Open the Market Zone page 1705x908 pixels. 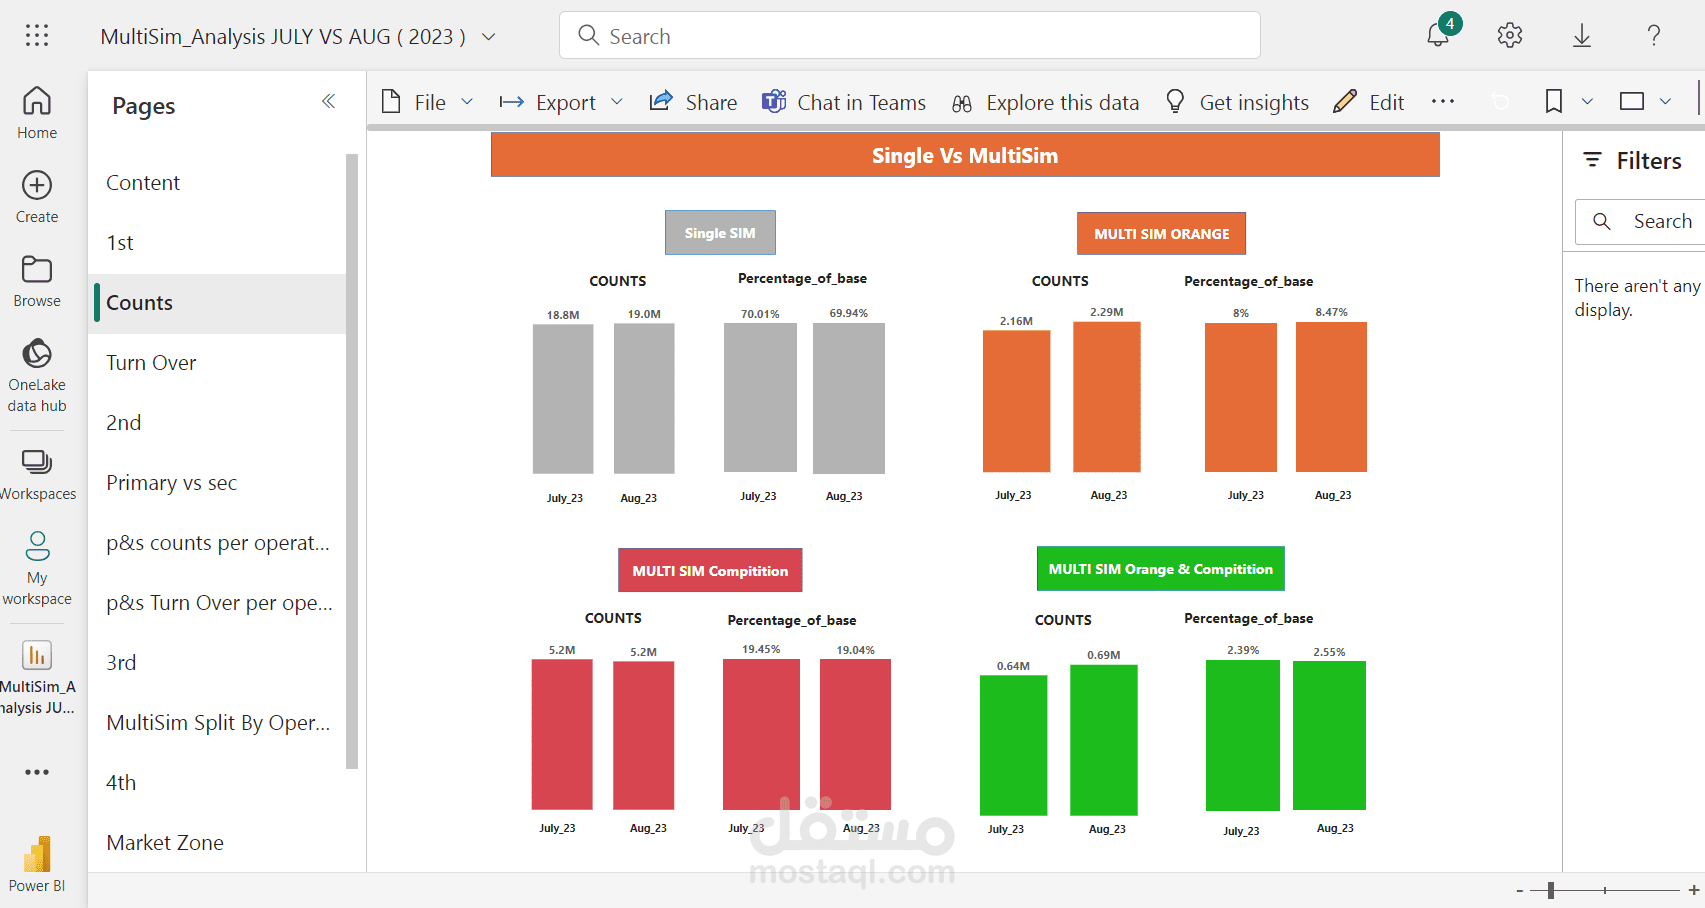click(x=165, y=842)
